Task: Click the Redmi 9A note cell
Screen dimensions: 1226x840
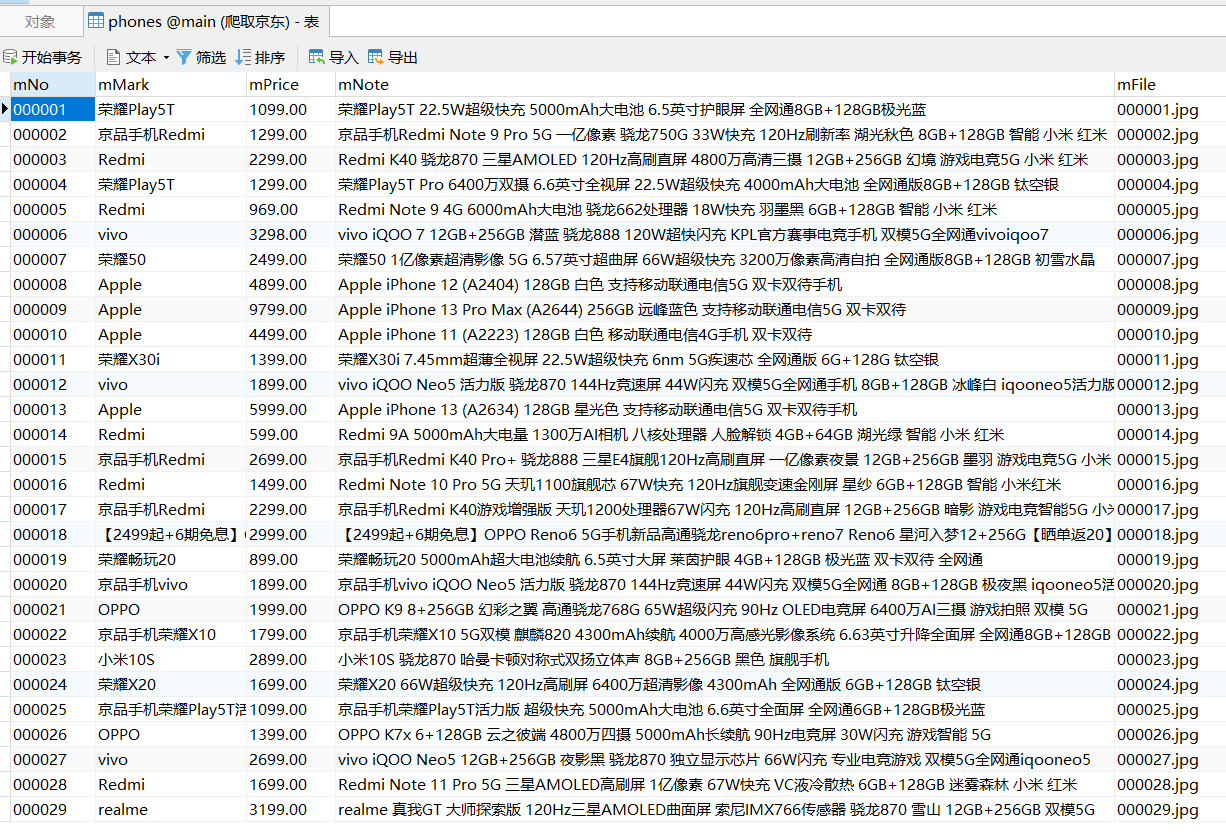Action: (x=725, y=434)
